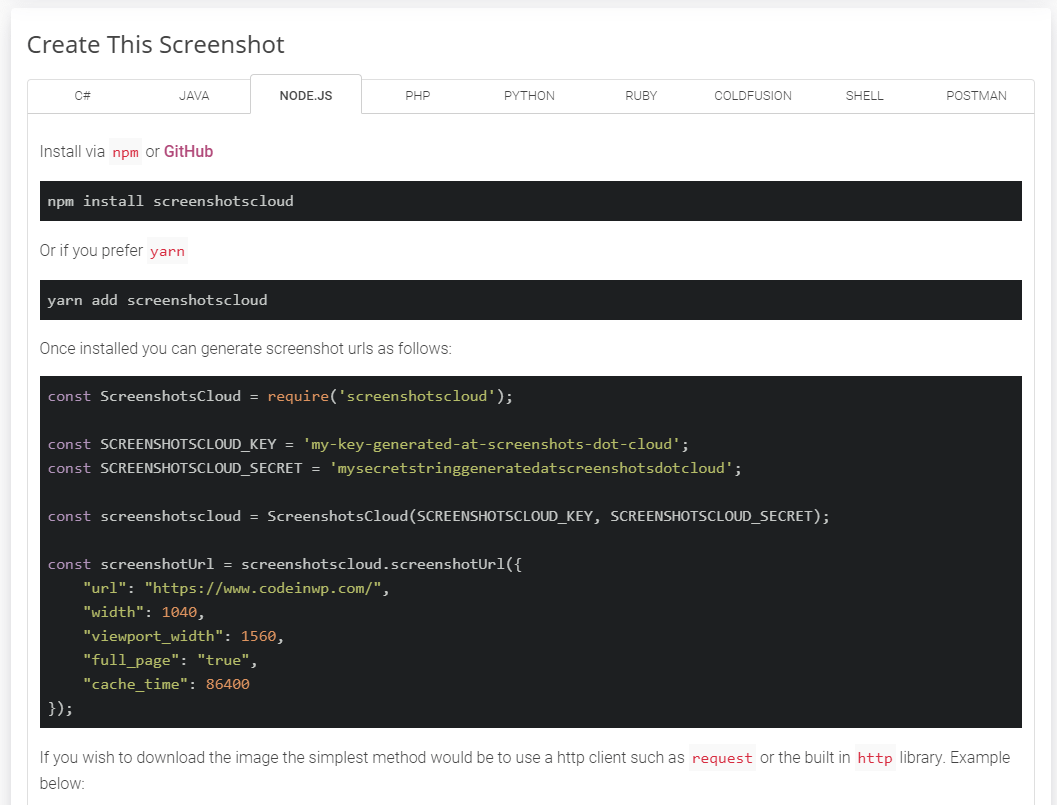Click the yarn inline code label
The image size is (1057, 805).
tap(167, 251)
